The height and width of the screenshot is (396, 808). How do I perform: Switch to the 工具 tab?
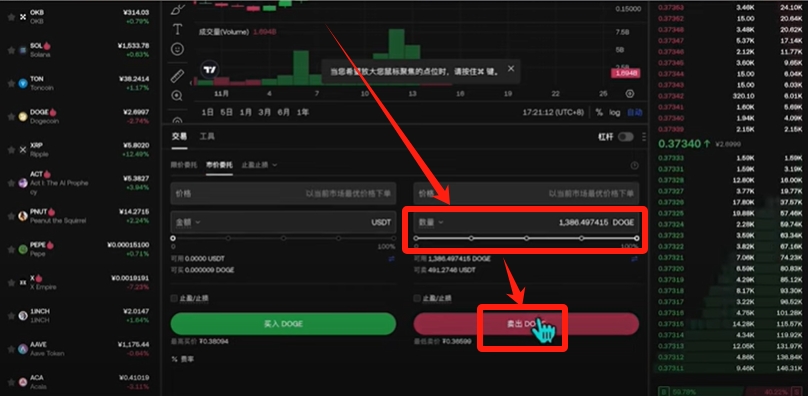(207, 137)
